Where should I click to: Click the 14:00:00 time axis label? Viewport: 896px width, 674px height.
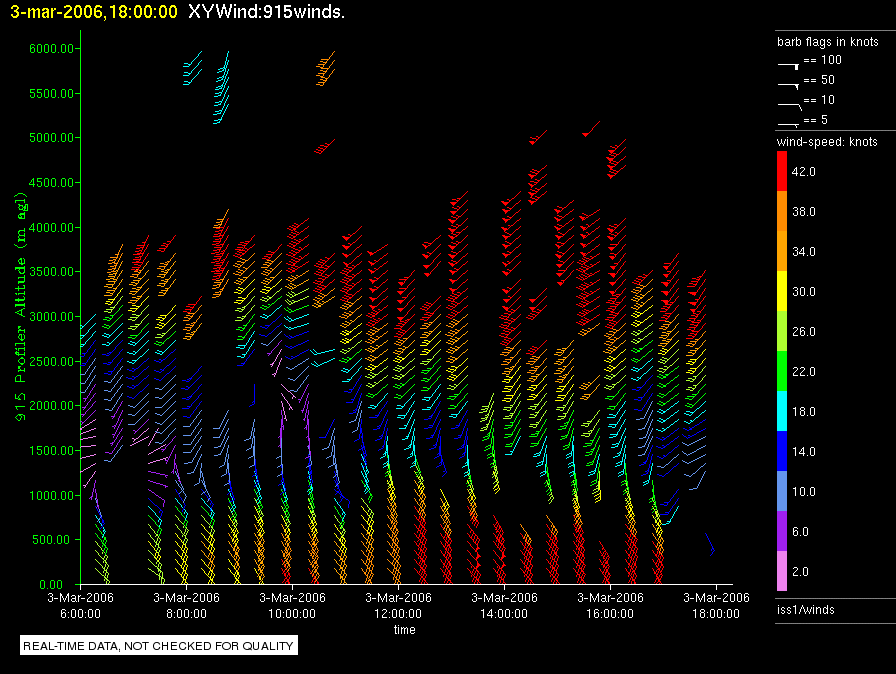coord(504,613)
